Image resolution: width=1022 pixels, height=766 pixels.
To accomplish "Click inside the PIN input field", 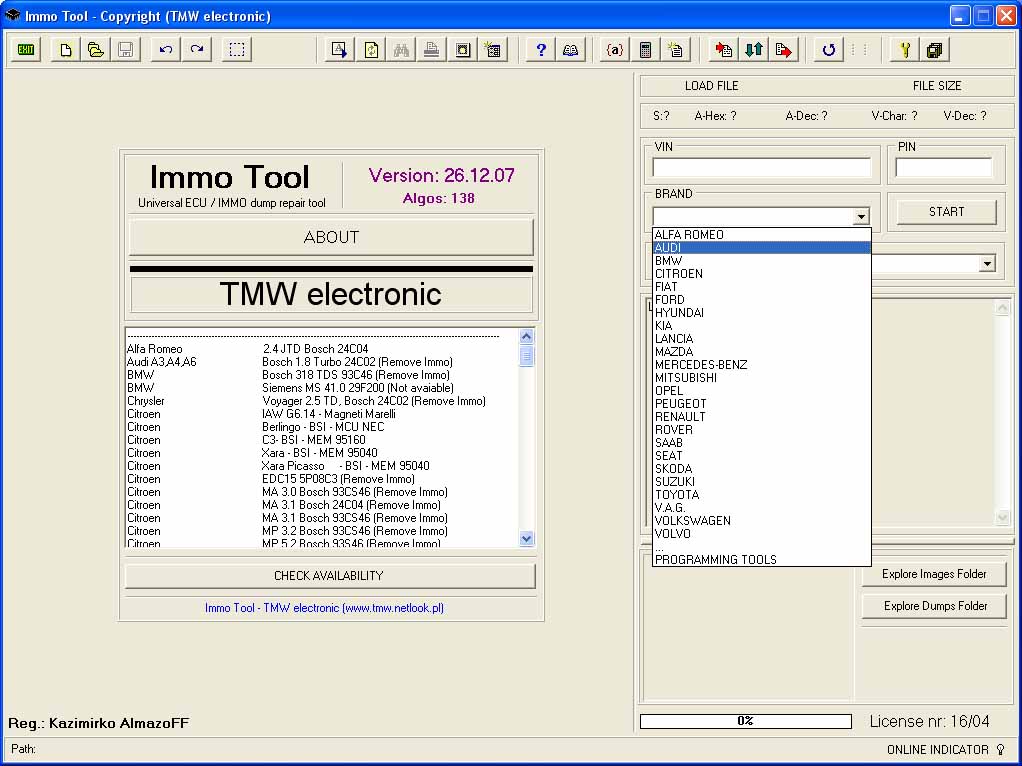I will click(x=943, y=168).
